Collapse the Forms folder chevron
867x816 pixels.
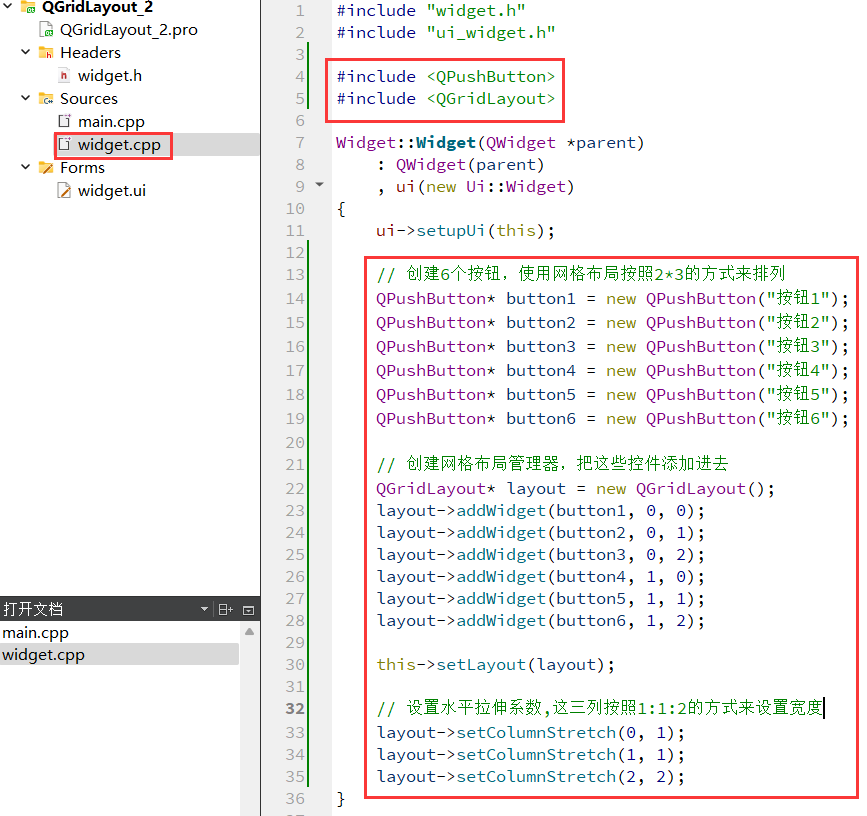[25, 167]
